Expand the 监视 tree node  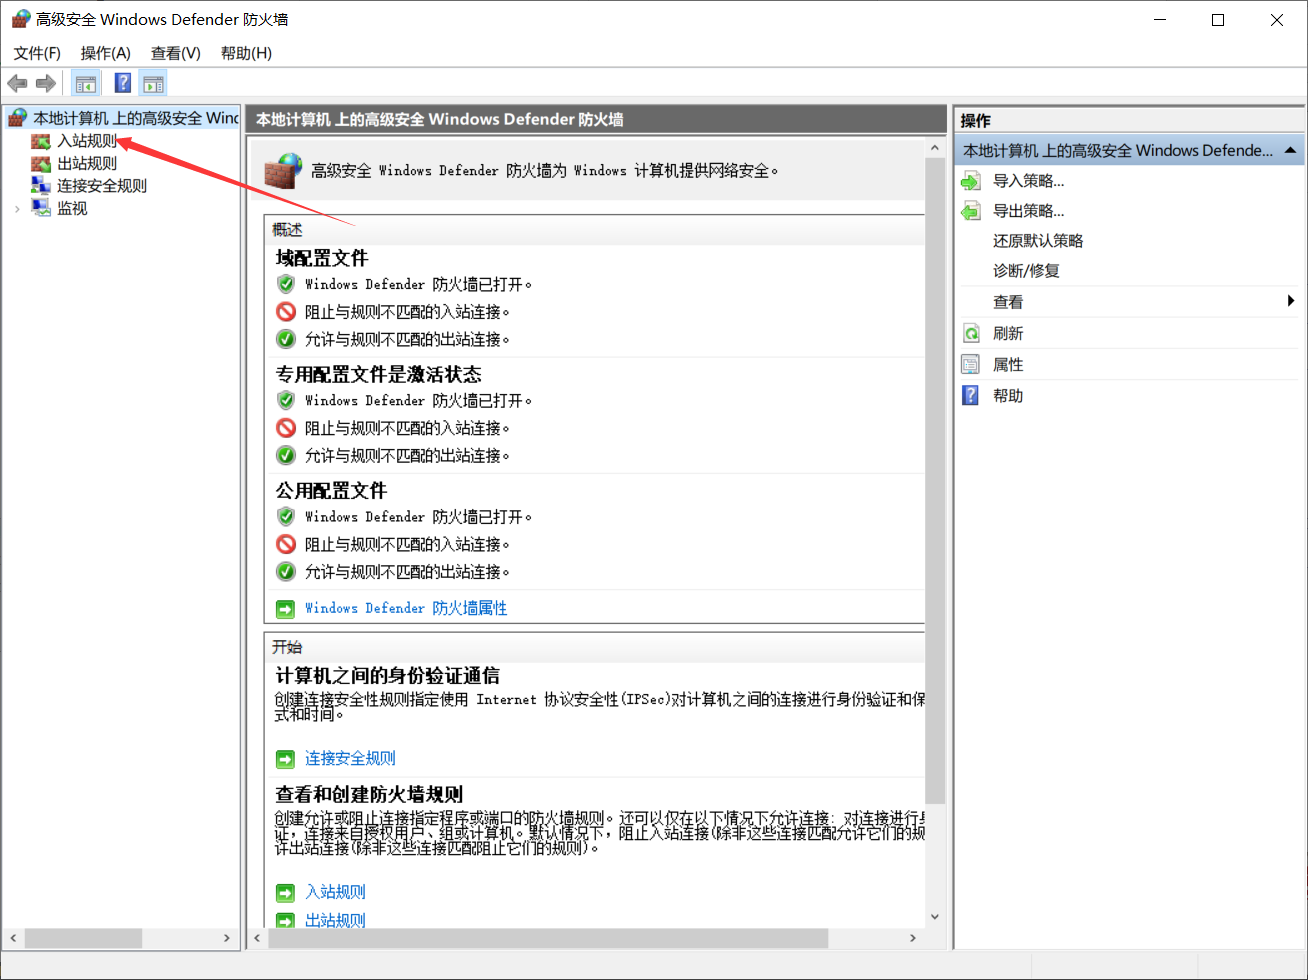[17, 207]
